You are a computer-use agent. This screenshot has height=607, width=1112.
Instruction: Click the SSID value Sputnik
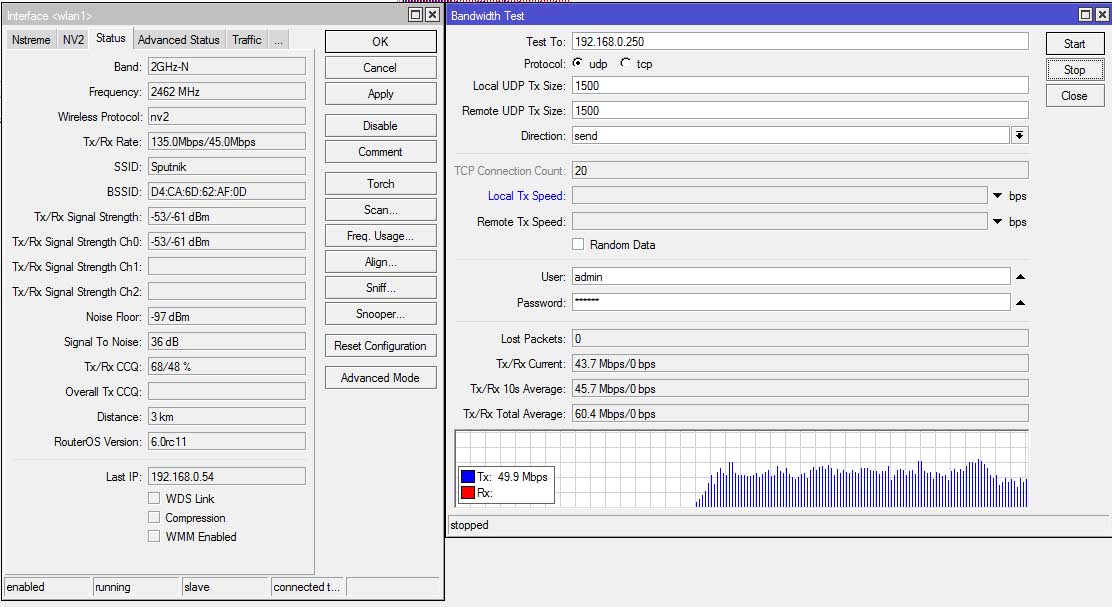tap(227, 167)
